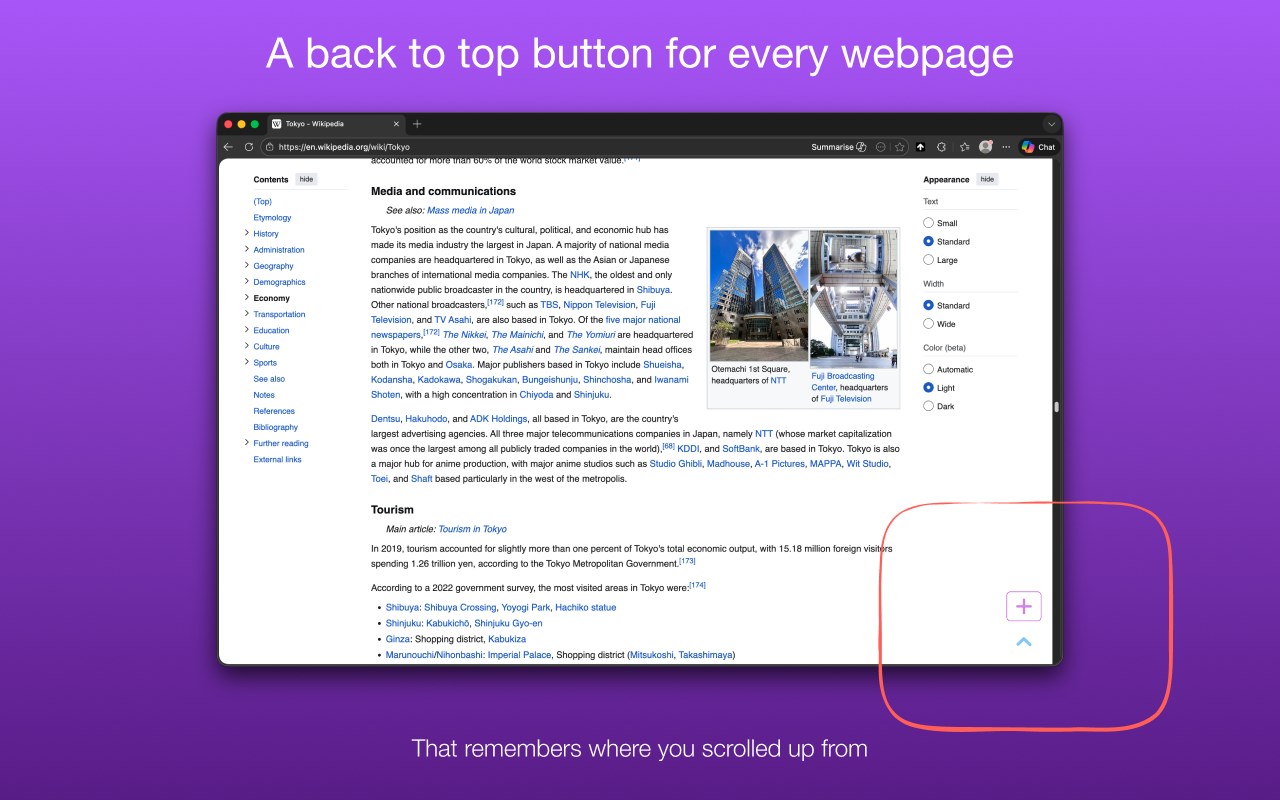This screenshot has height=800, width=1280.
Task: Close the Tokyo - Wikipedia tab
Action: (396, 124)
